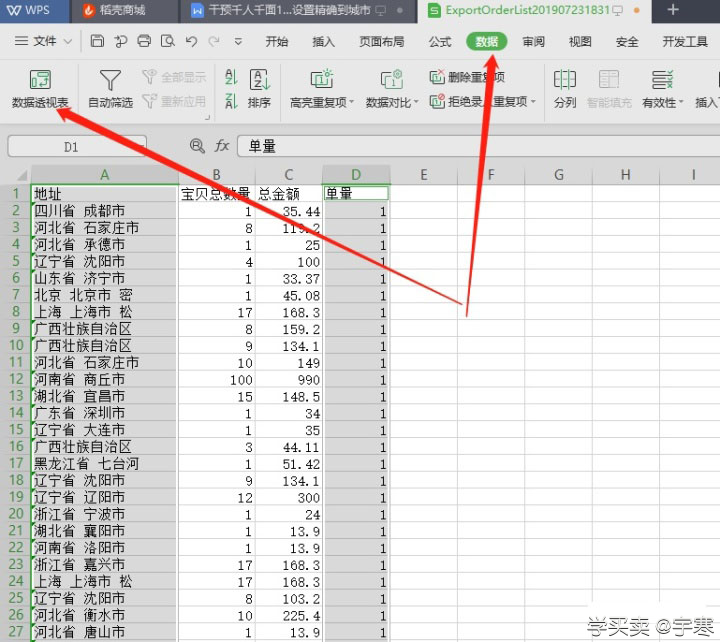Click Remove Duplicates (删除重复项)
Screen dimensions: 720x642
point(467,77)
